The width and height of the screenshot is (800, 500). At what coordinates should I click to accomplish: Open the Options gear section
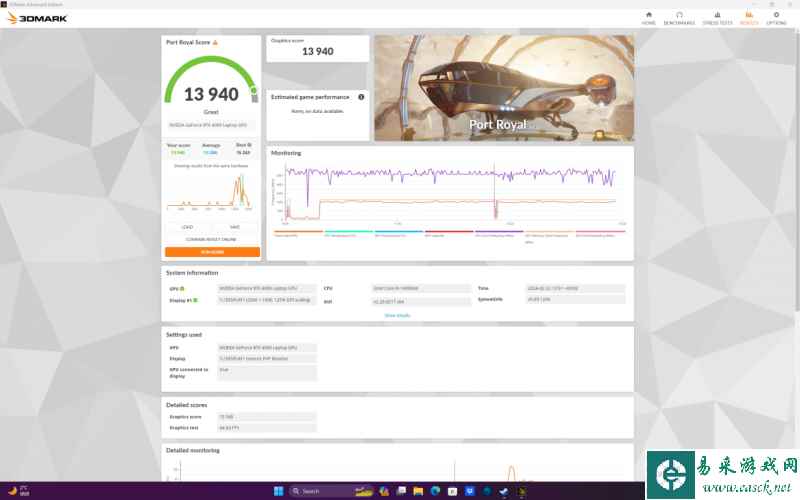coord(776,18)
